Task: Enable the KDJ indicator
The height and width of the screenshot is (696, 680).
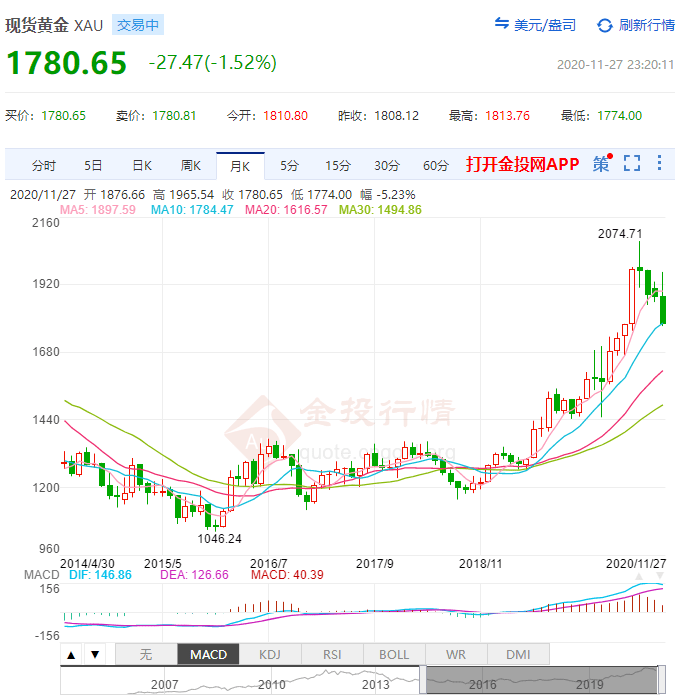Action: [x=270, y=655]
